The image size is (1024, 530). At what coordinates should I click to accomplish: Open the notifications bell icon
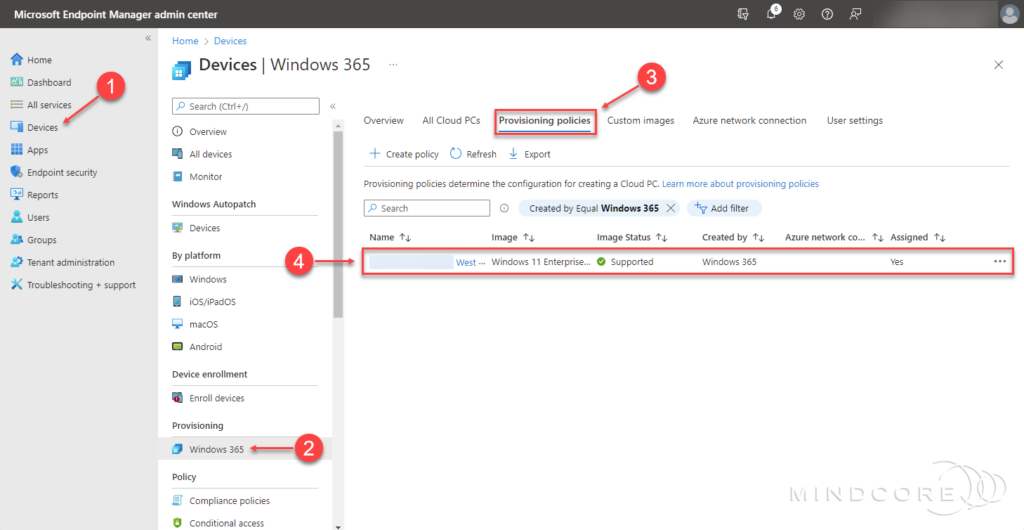tap(771, 14)
